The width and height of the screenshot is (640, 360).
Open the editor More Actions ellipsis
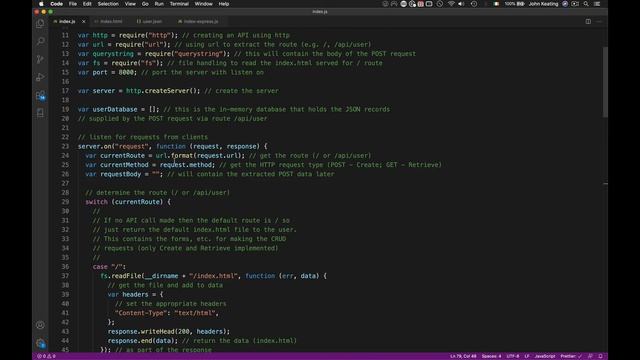coord(599,21)
